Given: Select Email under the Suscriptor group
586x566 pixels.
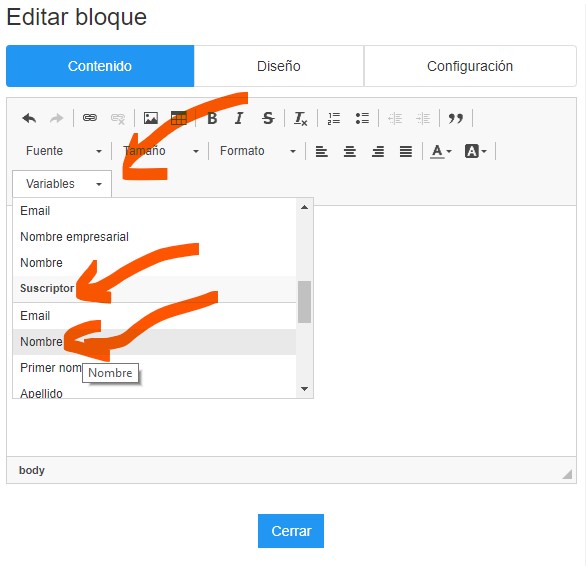Looking at the screenshot, I should (x=154, y=316).
